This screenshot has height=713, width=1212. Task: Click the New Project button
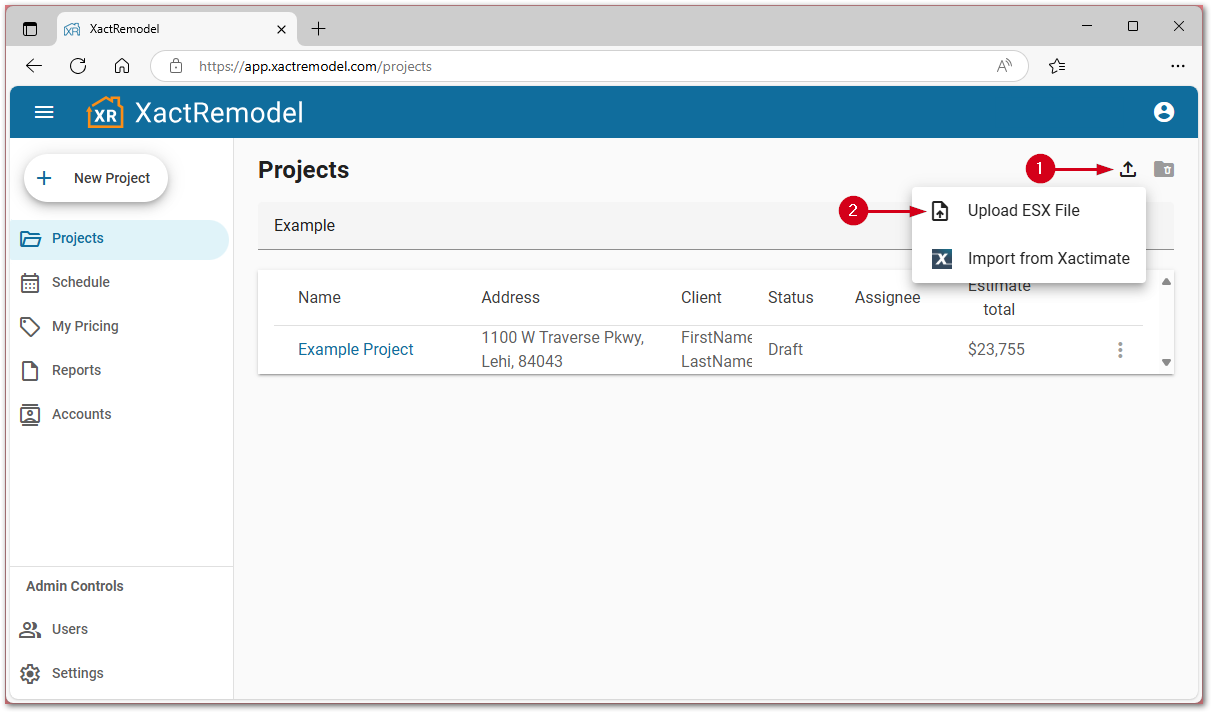point(96,178)
